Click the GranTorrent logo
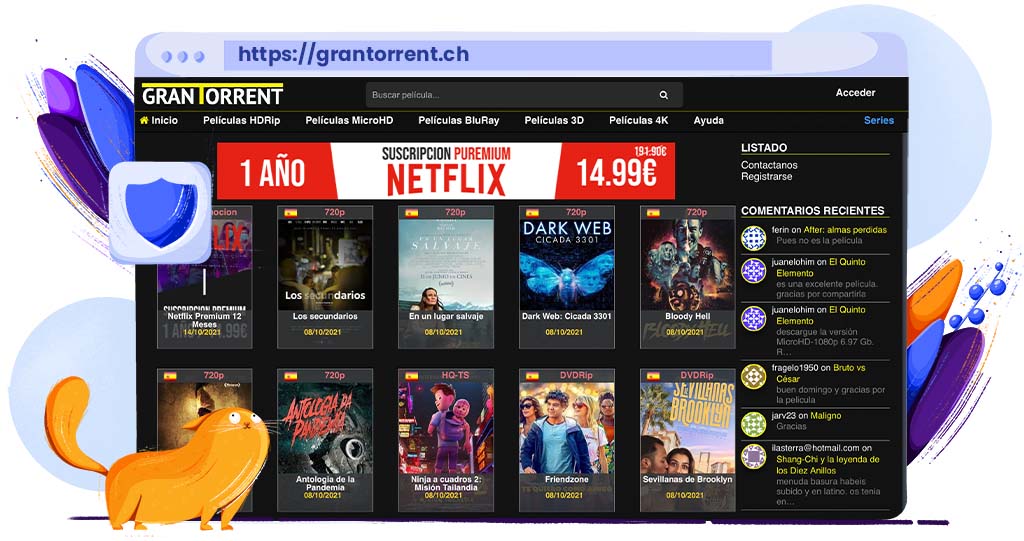 pos(212,95)
